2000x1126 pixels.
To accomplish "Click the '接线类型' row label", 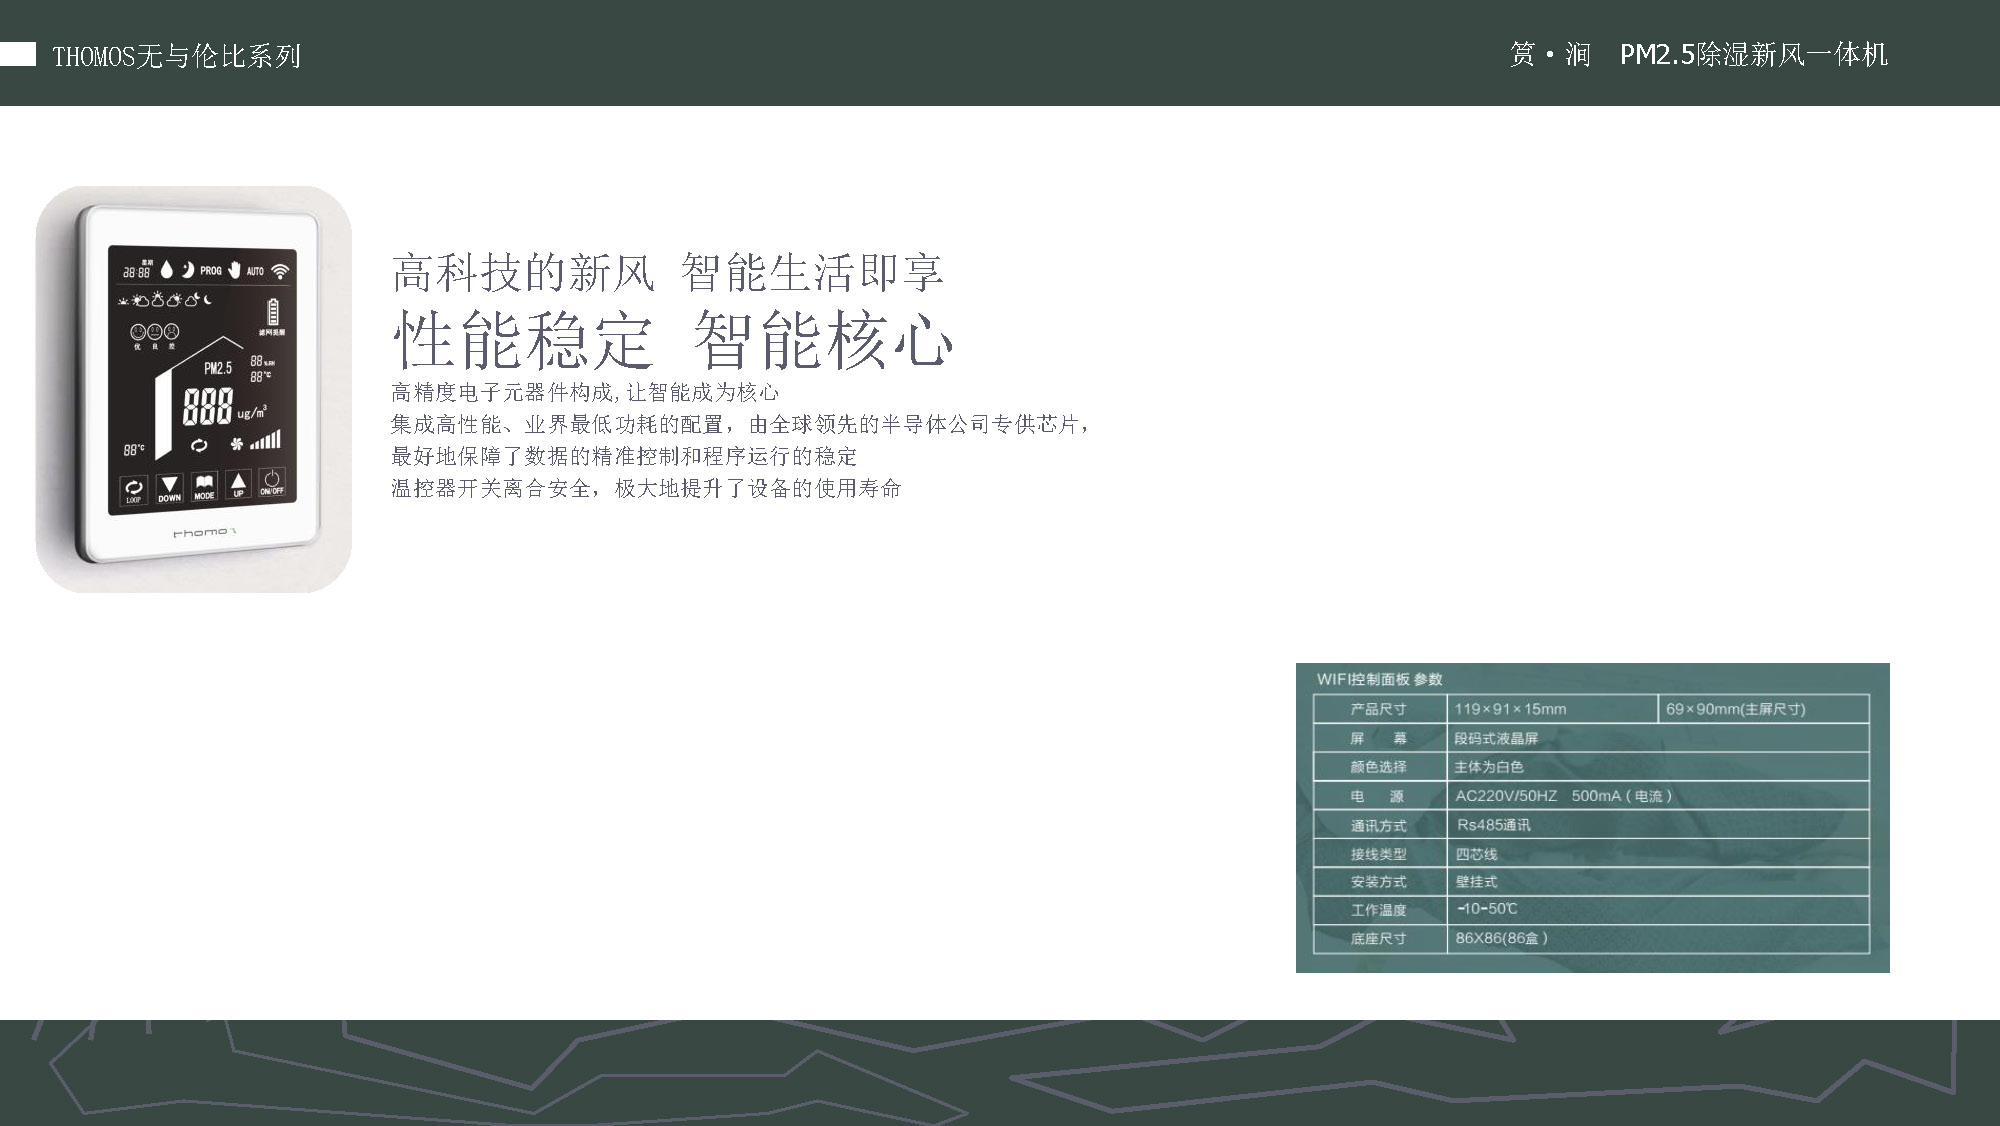I will coord(1378,854).
